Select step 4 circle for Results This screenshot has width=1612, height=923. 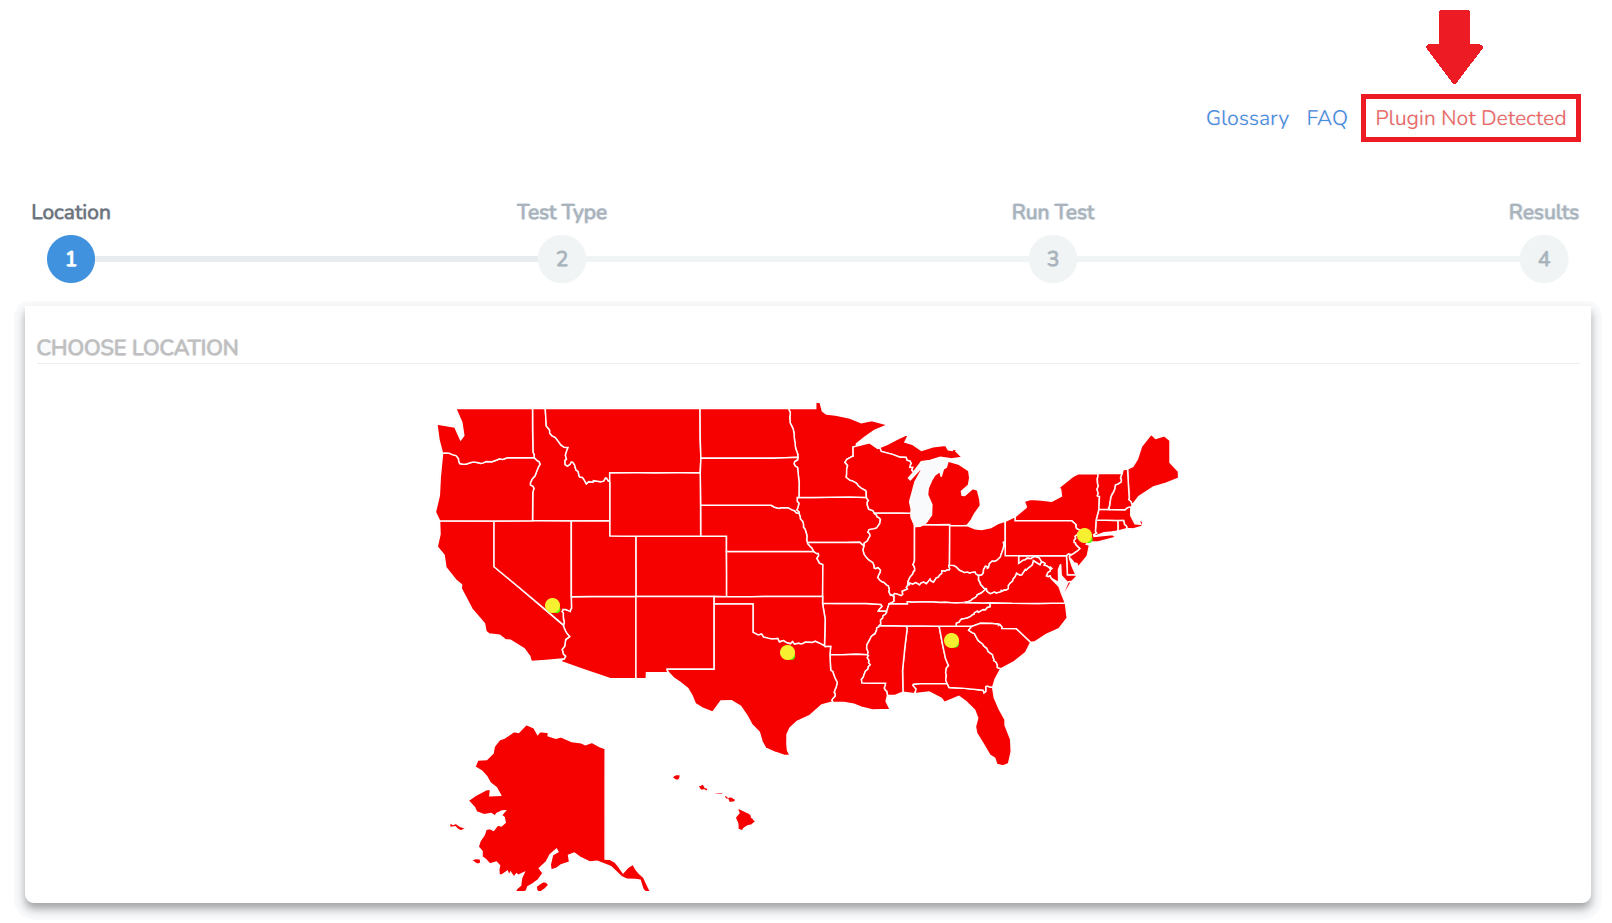point(1544,259)
